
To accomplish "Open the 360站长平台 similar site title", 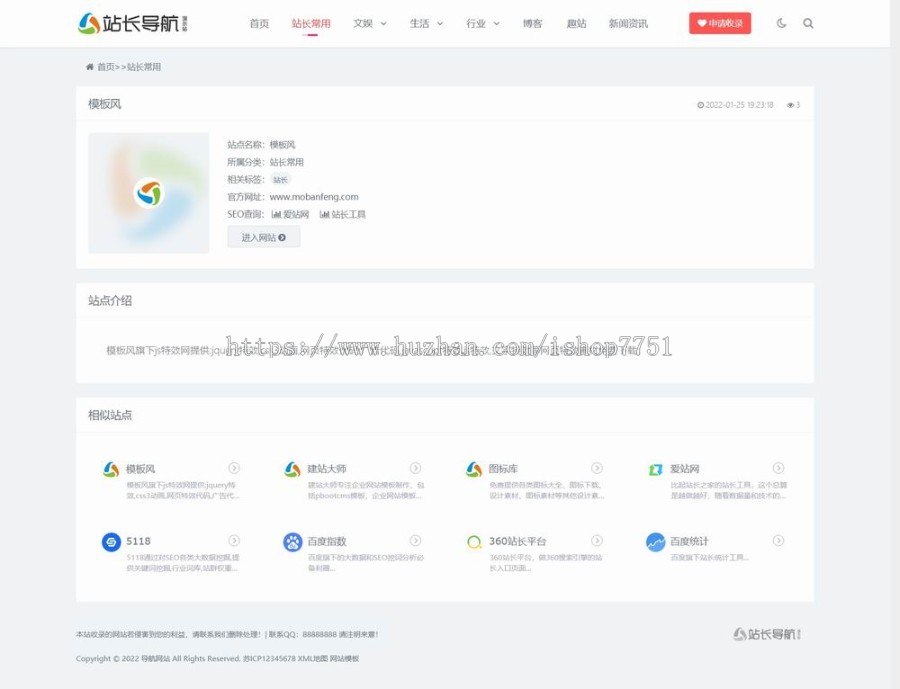I will point(517,541).
